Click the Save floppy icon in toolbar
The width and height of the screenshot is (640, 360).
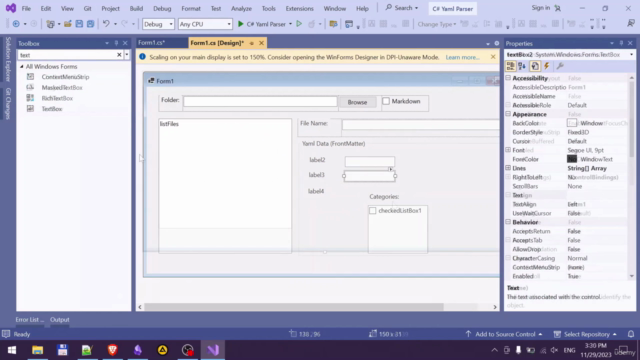point(79,24)
